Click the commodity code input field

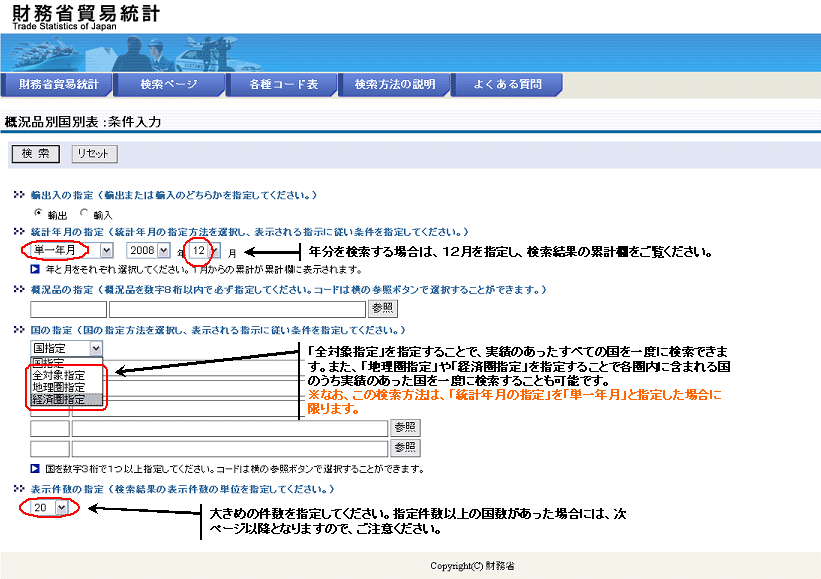[x=60, y=309]
